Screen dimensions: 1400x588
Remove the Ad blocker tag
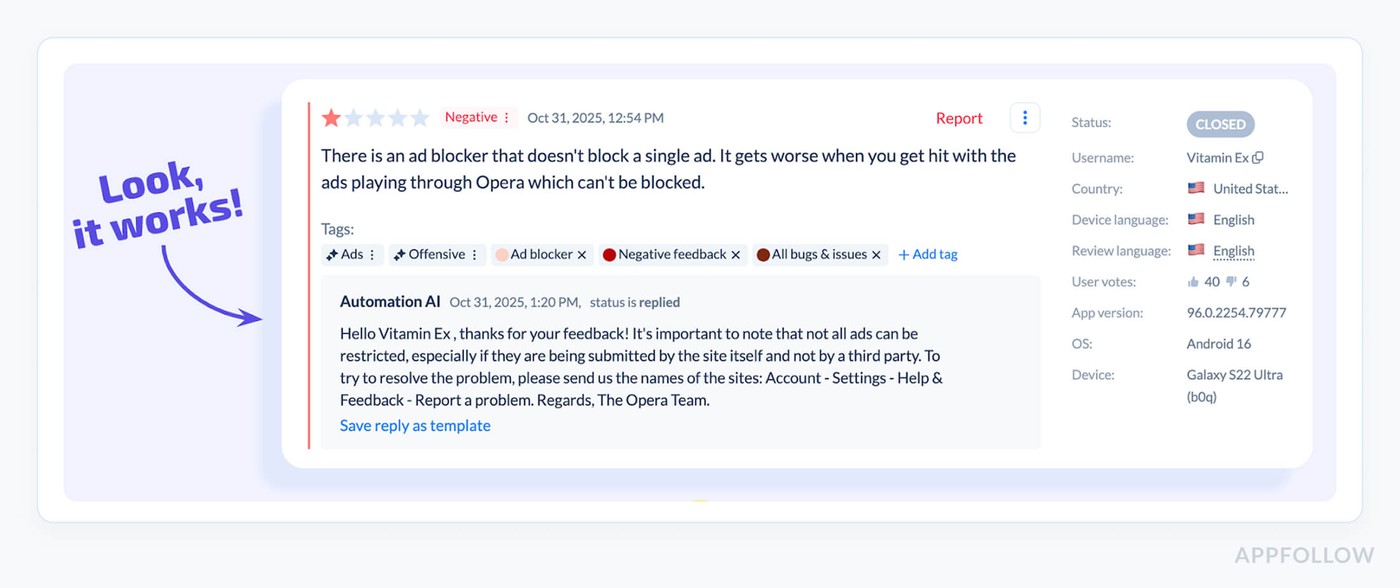(x=582, y=255)
